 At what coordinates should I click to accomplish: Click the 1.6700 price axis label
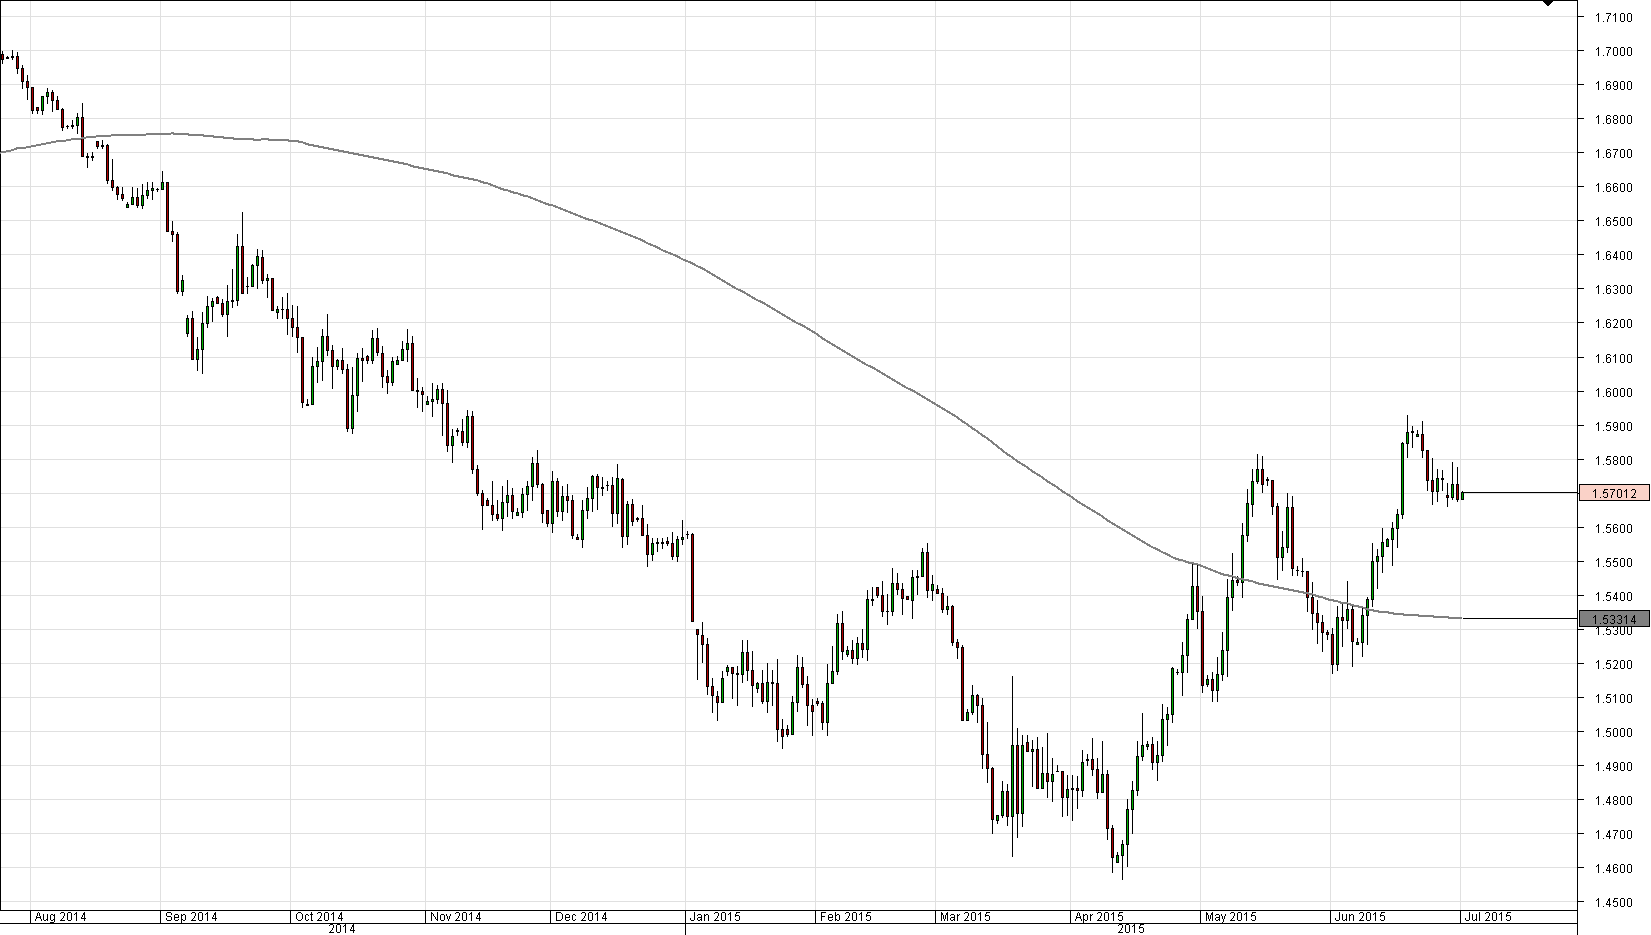(x=1615, y=153)
